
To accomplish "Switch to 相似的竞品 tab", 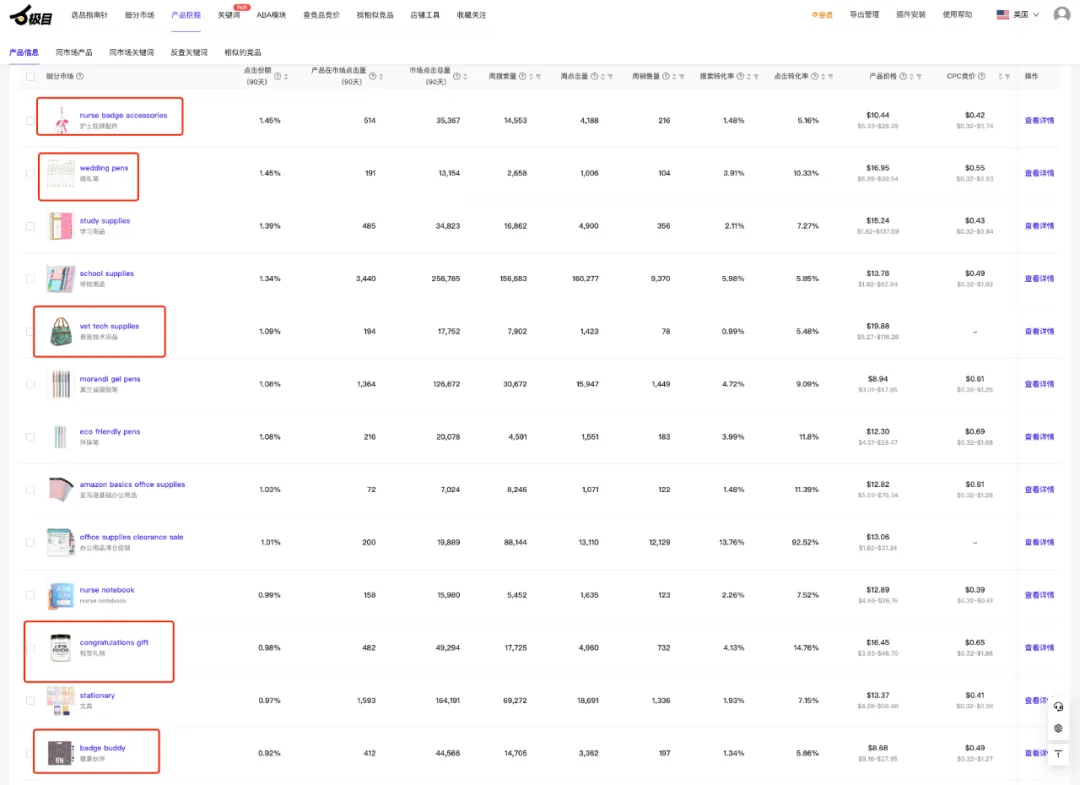I will pos(242,52).
